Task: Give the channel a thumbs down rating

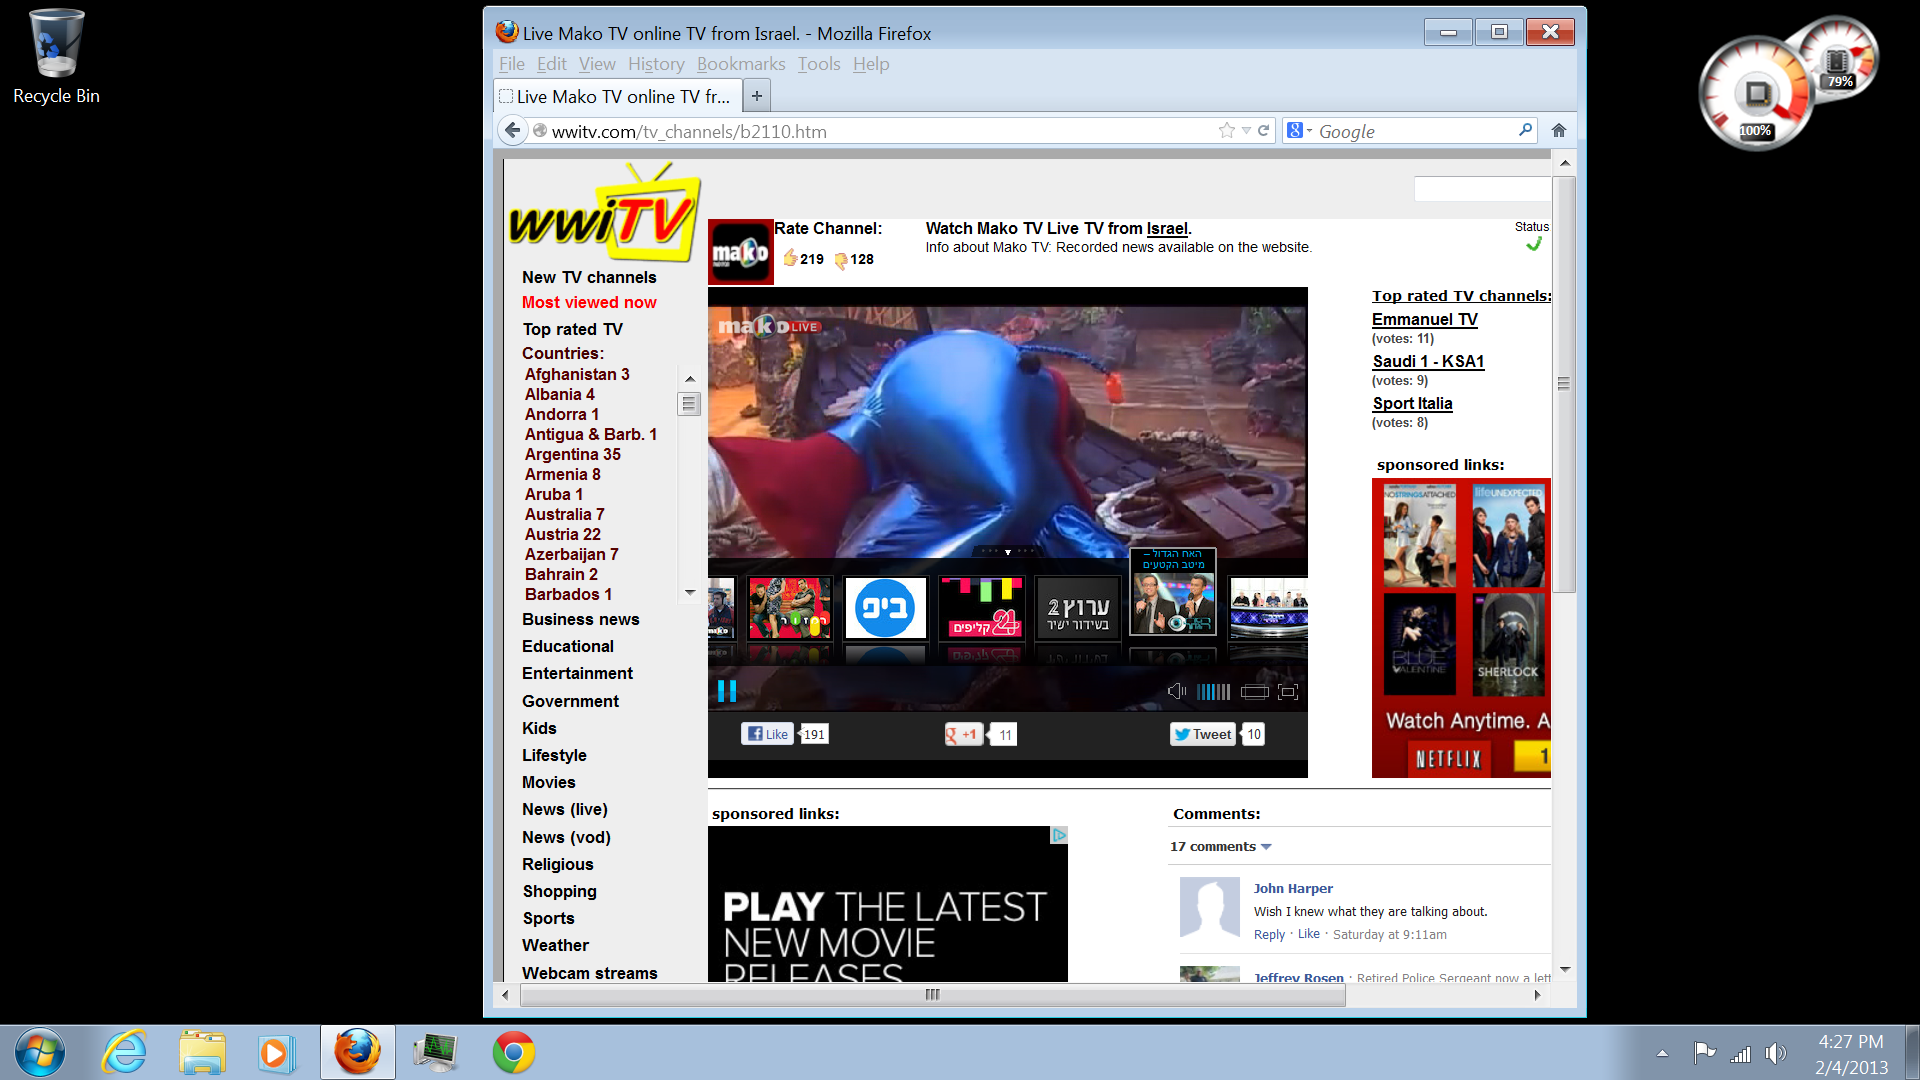Action: point(841,260)
